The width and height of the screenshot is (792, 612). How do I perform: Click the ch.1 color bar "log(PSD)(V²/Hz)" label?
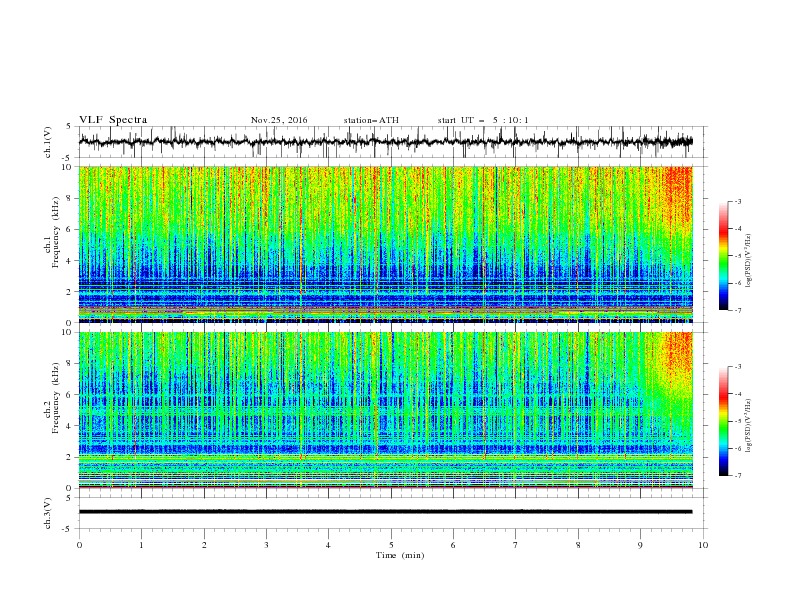749,261
